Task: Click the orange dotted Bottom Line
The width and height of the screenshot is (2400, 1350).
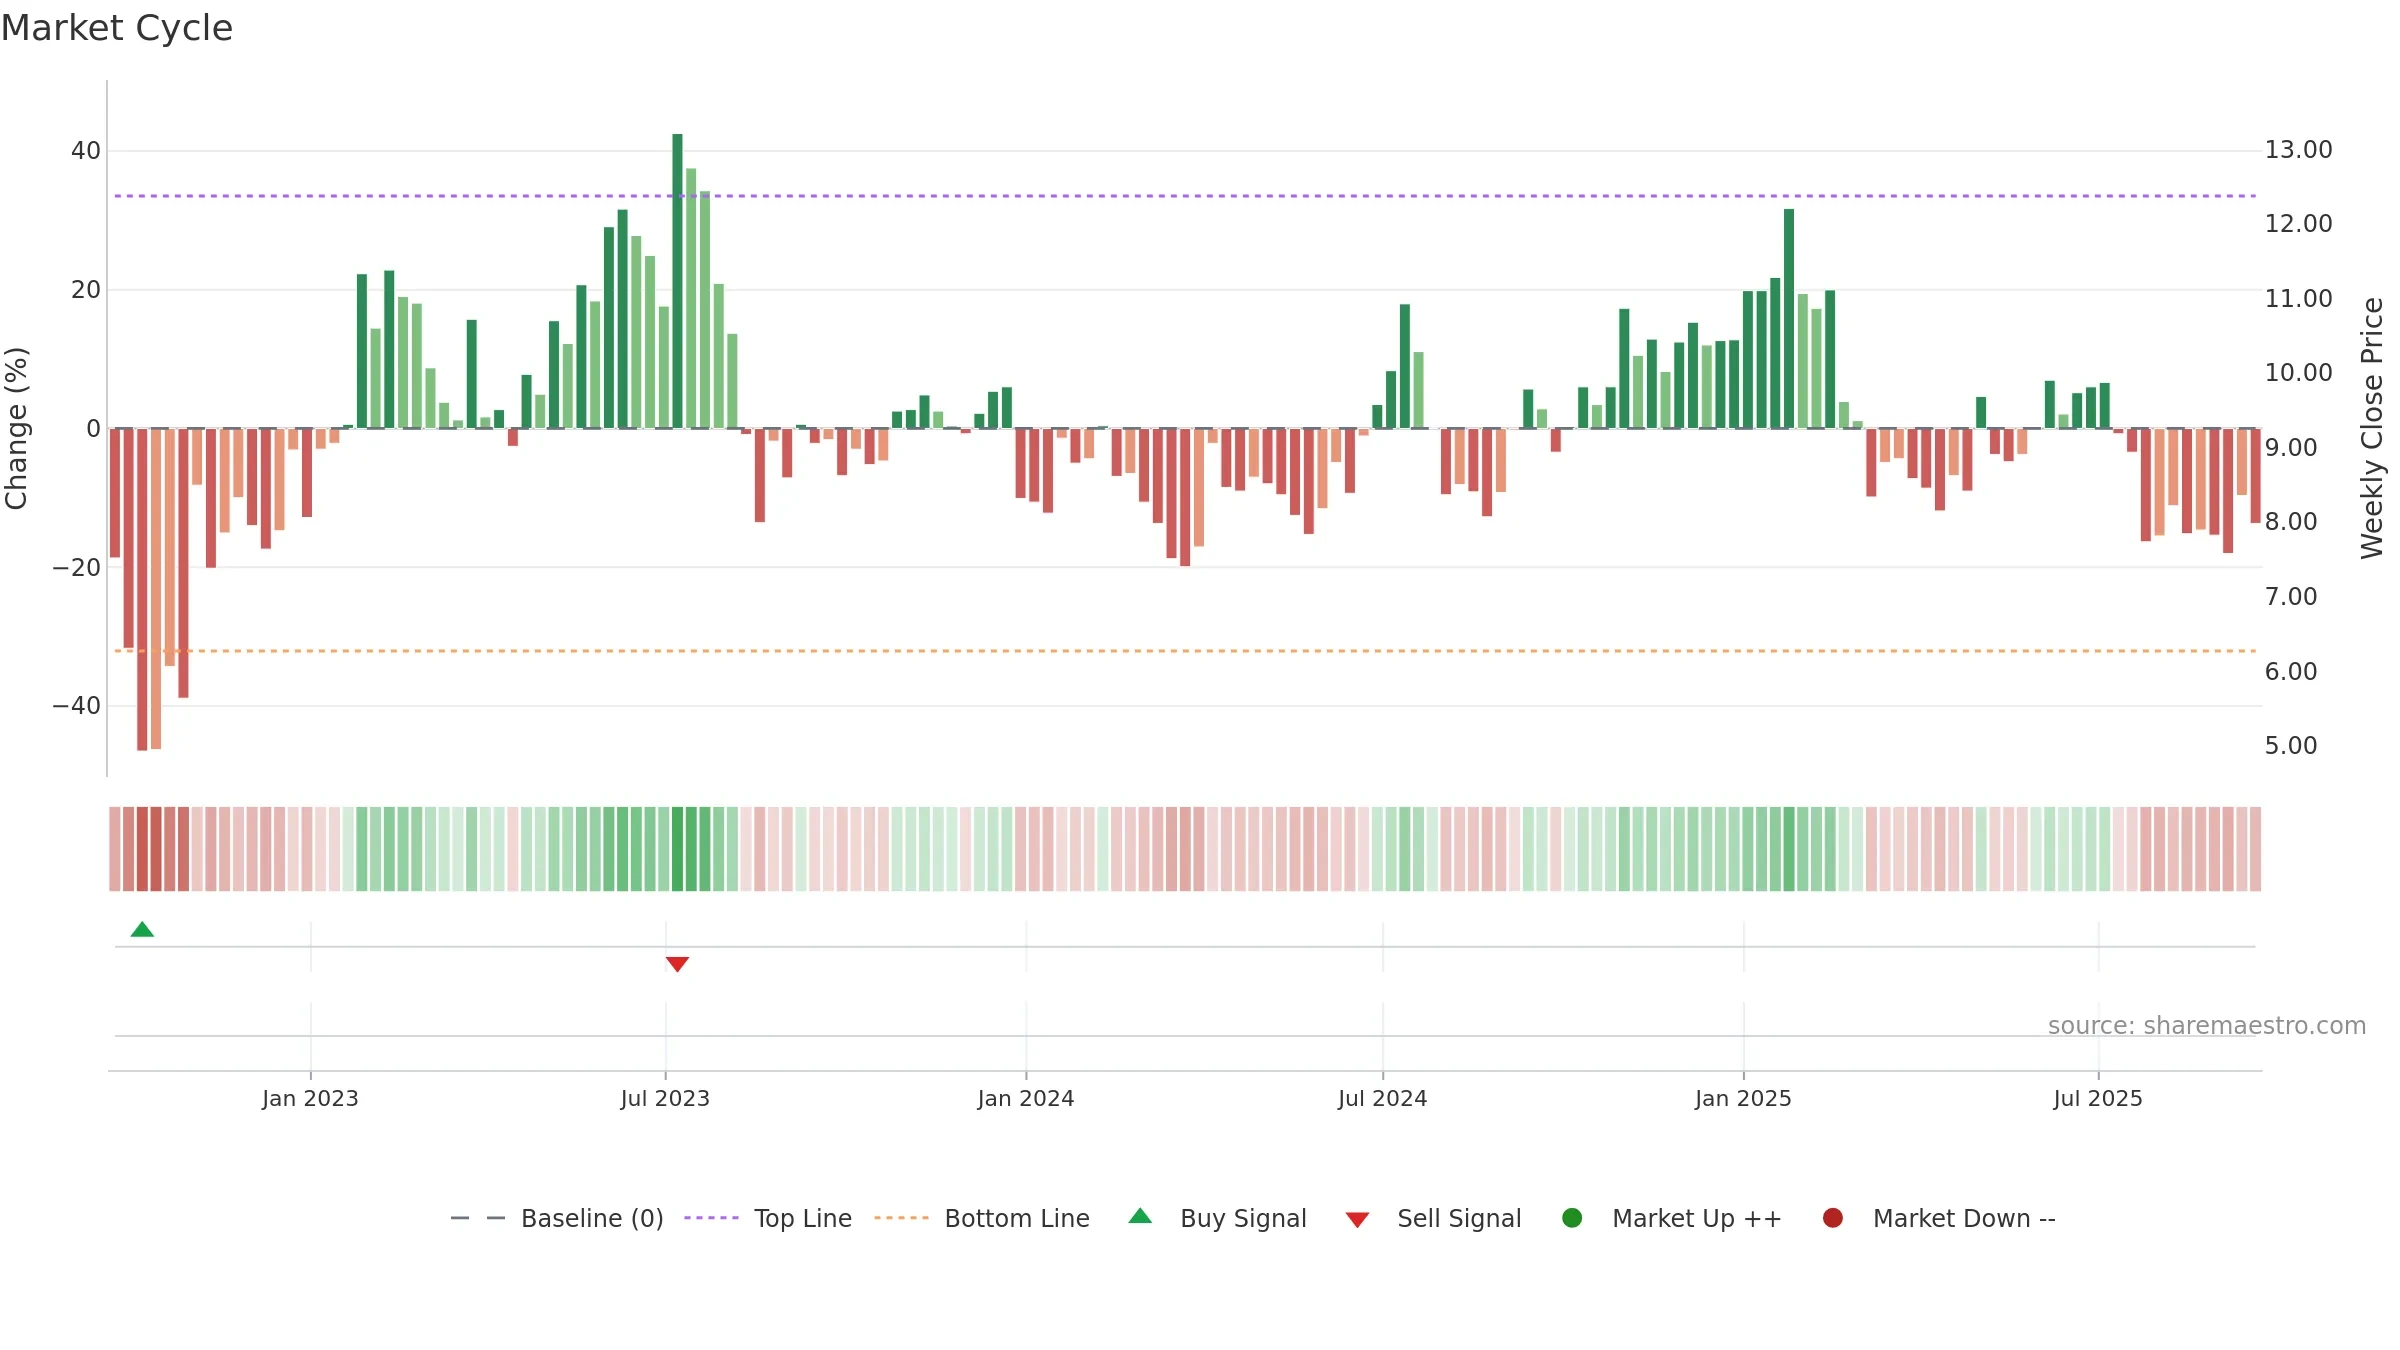Action: click(1185, 651)
